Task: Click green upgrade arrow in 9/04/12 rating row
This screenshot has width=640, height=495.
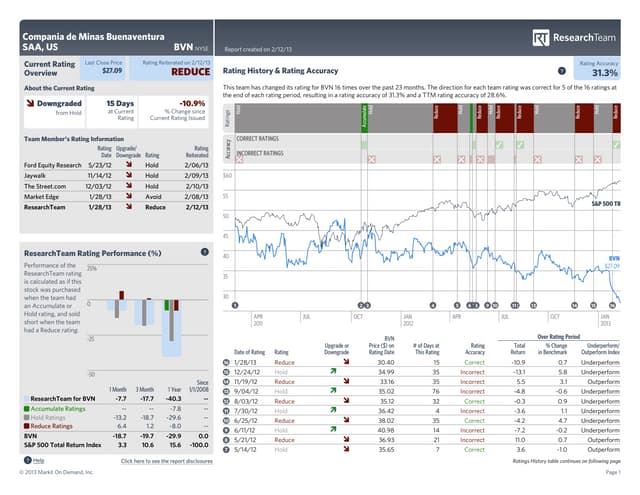Action: [x=333, y=391]
